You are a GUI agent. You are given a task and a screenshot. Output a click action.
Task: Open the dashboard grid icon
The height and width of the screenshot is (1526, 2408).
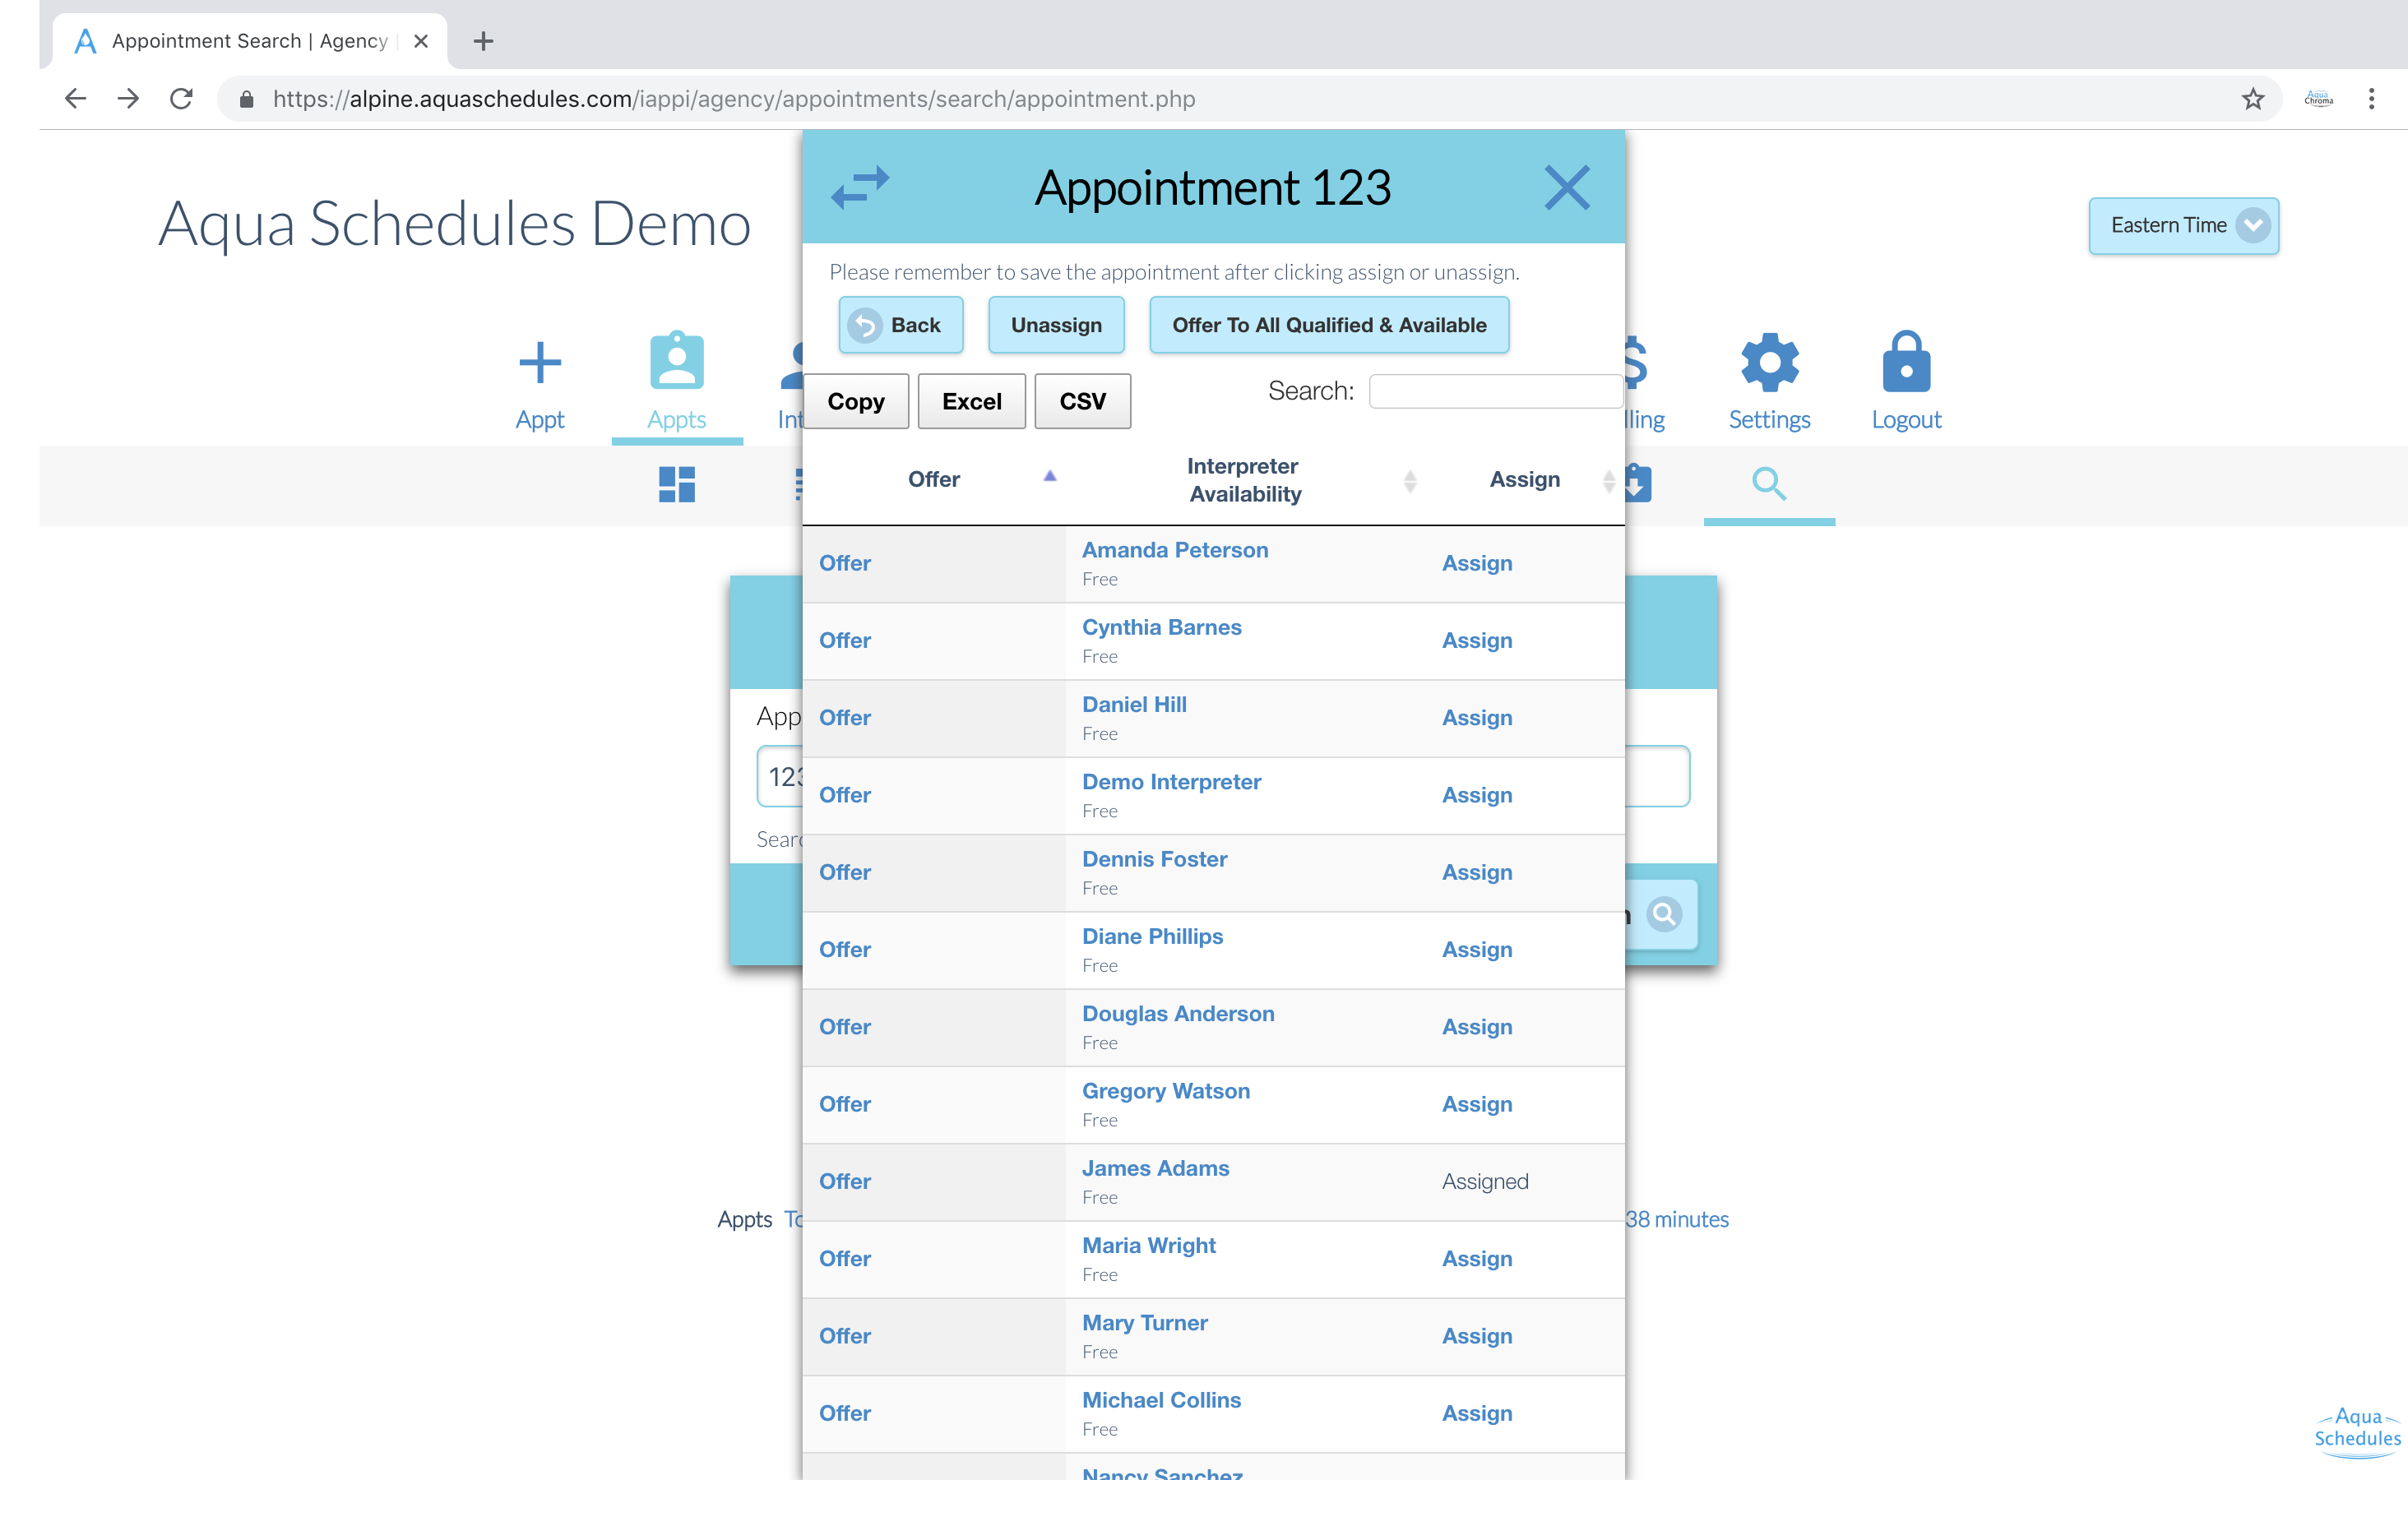[677, 484]
